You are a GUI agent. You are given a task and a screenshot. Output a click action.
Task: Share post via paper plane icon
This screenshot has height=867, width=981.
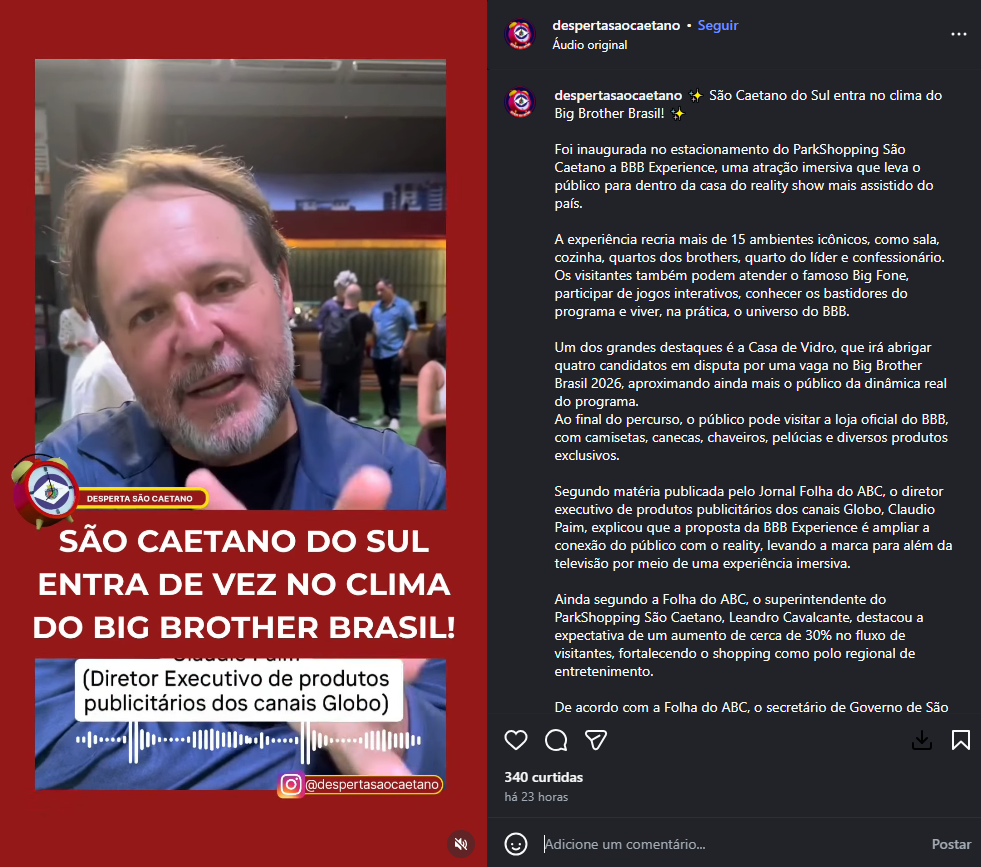596,740
